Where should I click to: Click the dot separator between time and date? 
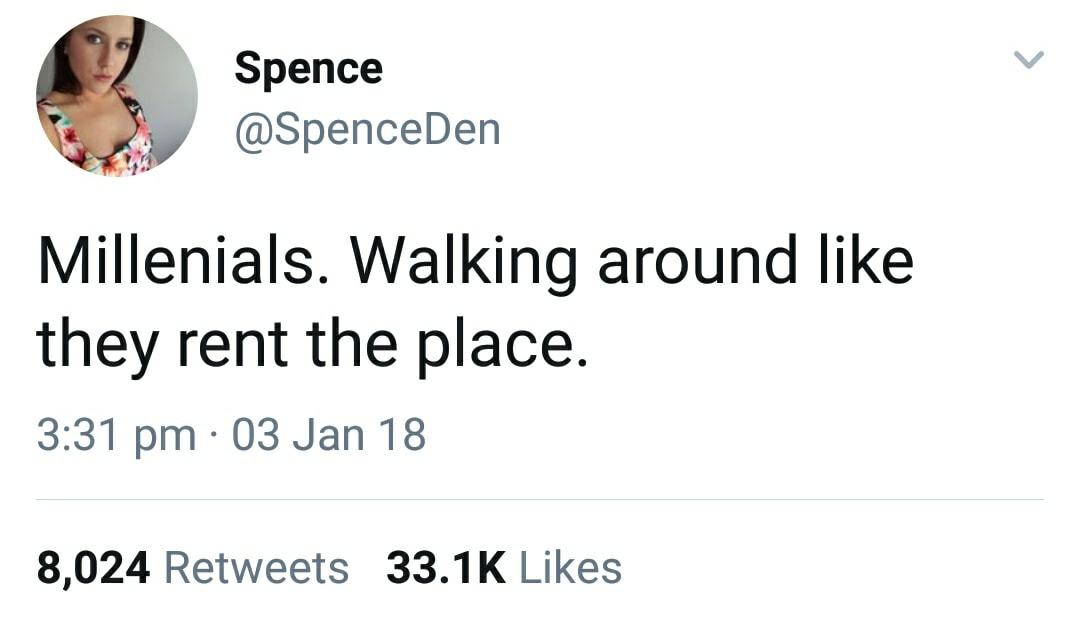coord(213,436)
